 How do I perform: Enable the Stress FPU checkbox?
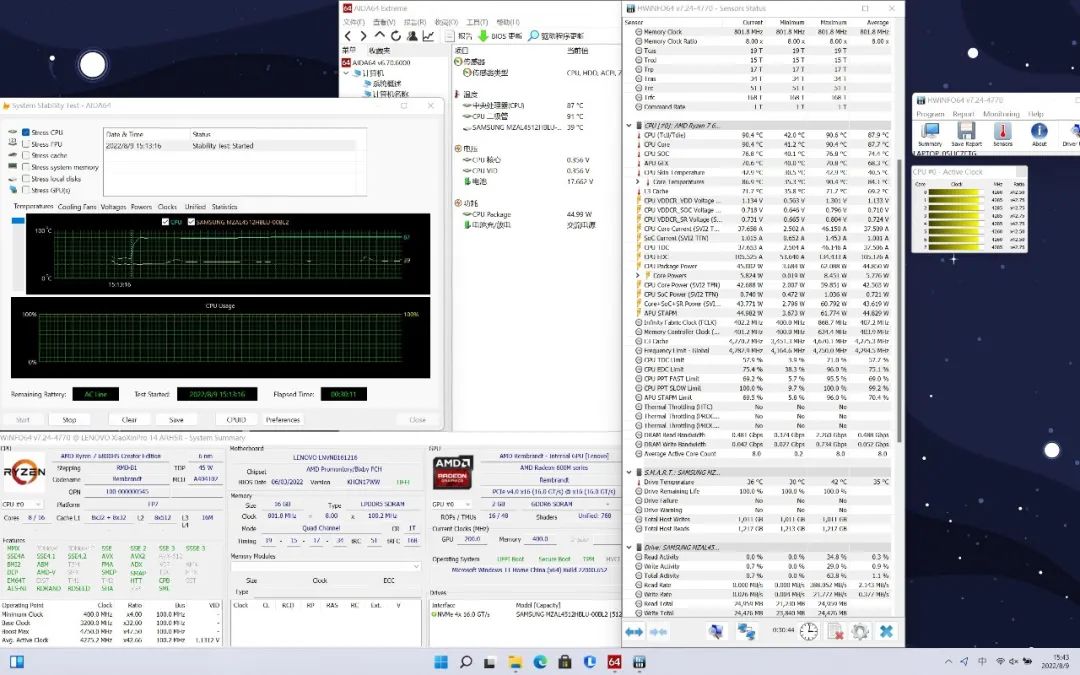coord(25,144)
